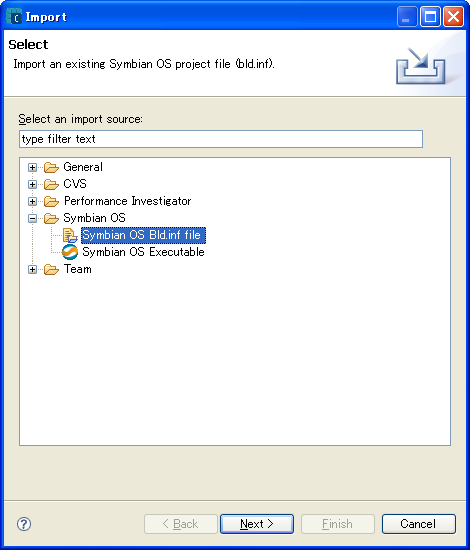Collapse the Symbian OS tree node
The image size is (470, 550).
tap(32, 219)
